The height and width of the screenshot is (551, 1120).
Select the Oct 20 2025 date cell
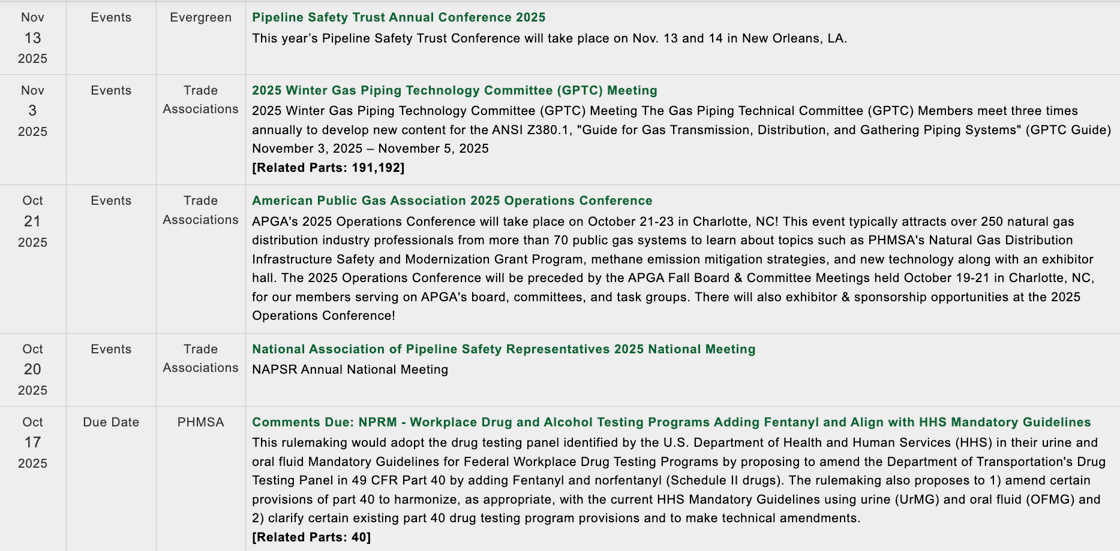[x=33, y=369]
